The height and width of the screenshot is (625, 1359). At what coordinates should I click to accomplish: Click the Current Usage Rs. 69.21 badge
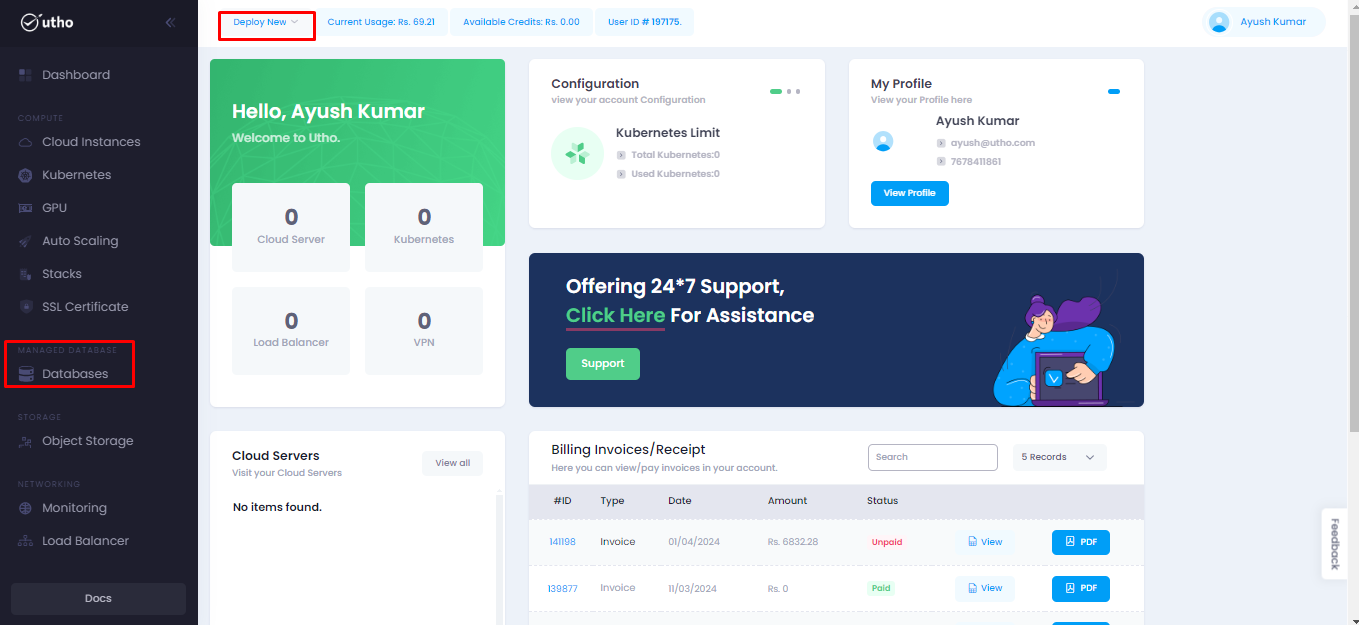(x=381, y=22)
